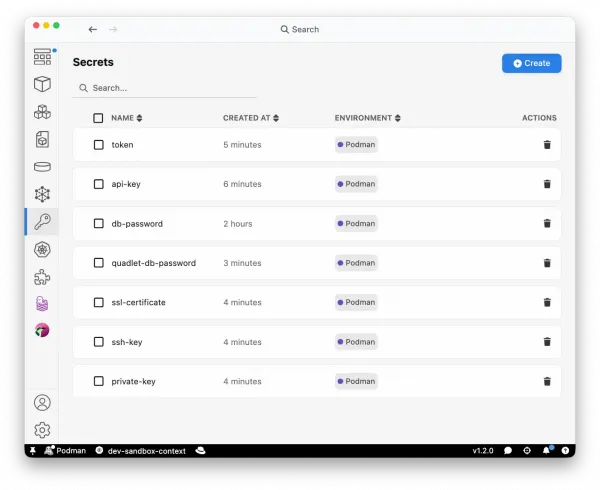Go back with the left arrow
The height and width of the screenshot is (490, 600).
93,29
